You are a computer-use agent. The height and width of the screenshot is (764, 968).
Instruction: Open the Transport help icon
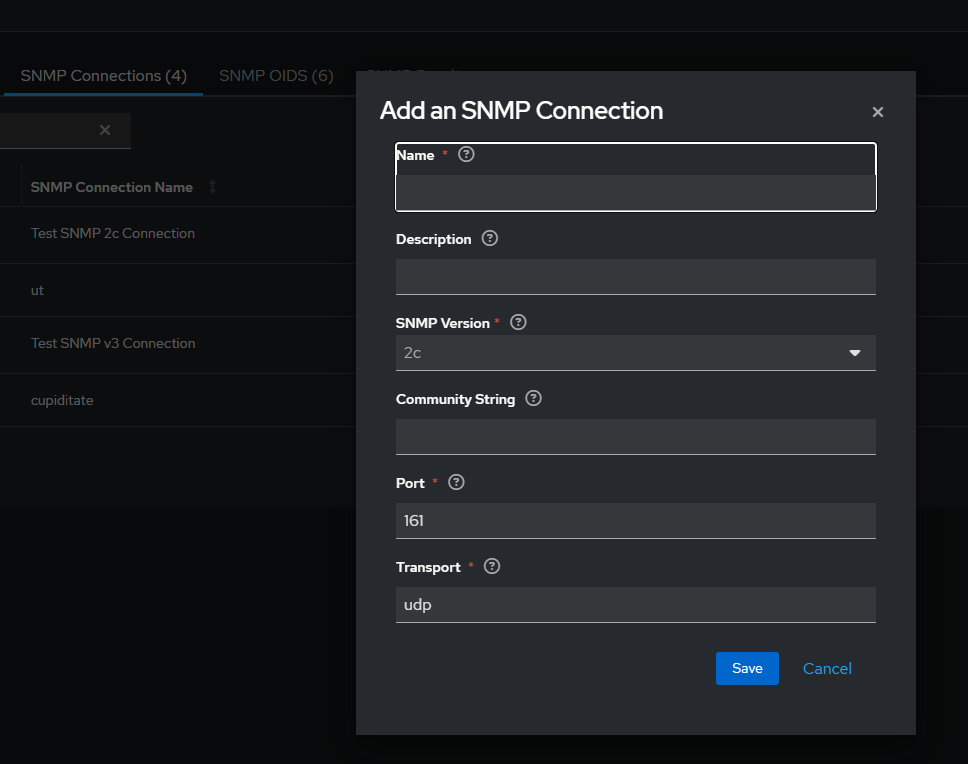(492, 567)
